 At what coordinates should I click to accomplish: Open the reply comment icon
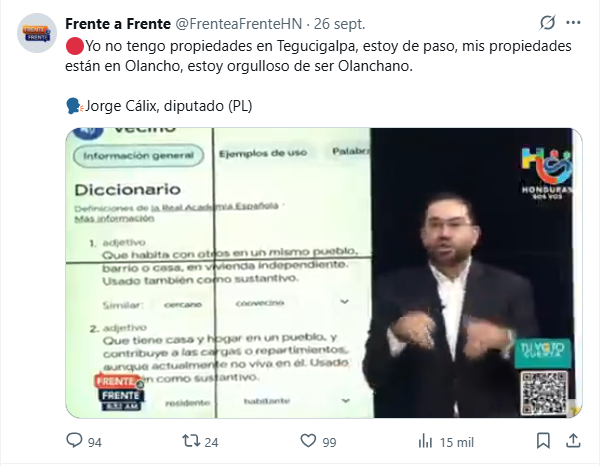pos(74,441)
